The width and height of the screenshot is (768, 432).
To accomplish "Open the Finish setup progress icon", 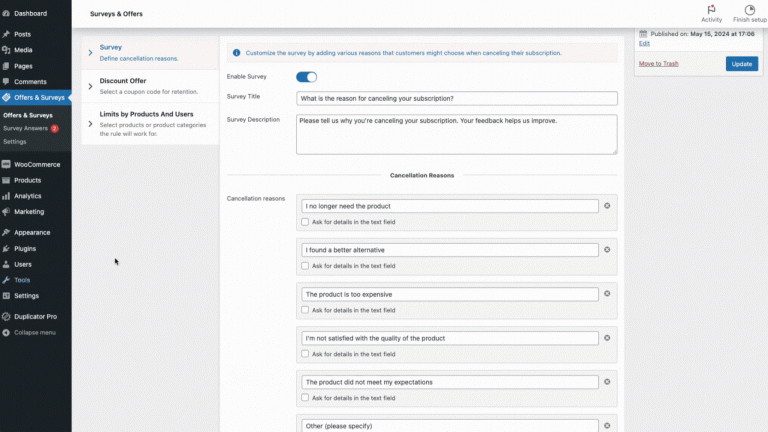I will coord(749,9).
